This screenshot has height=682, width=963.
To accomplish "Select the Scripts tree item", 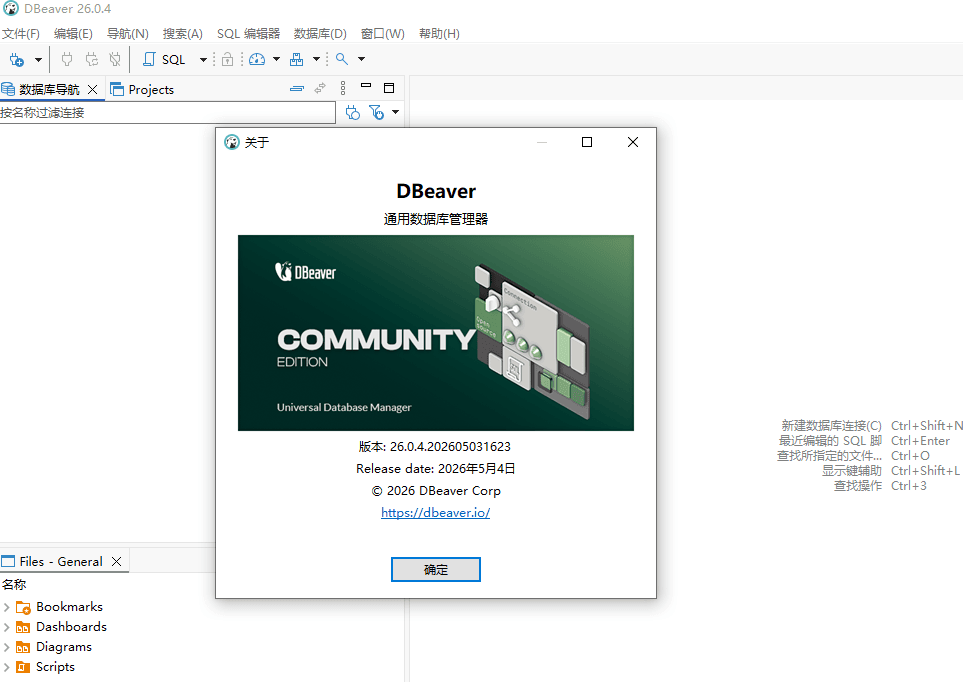I will pos(55,667).
